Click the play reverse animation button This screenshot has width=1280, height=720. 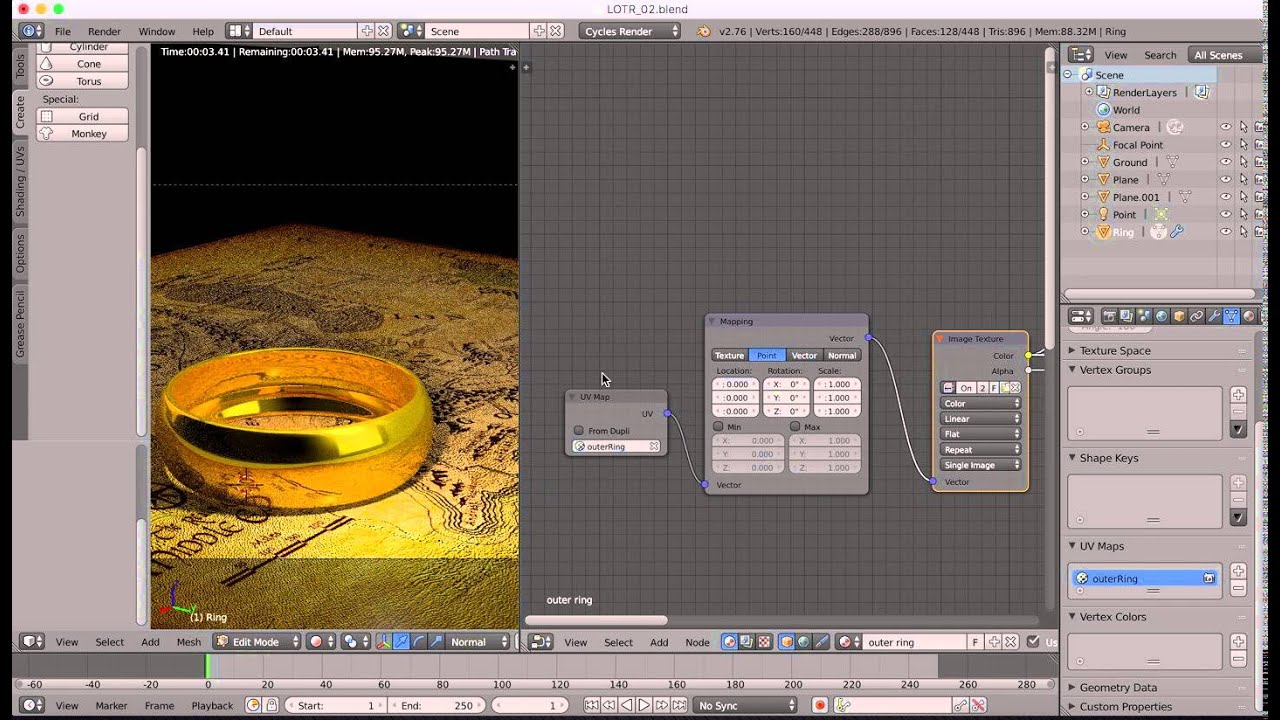(627, 705)
